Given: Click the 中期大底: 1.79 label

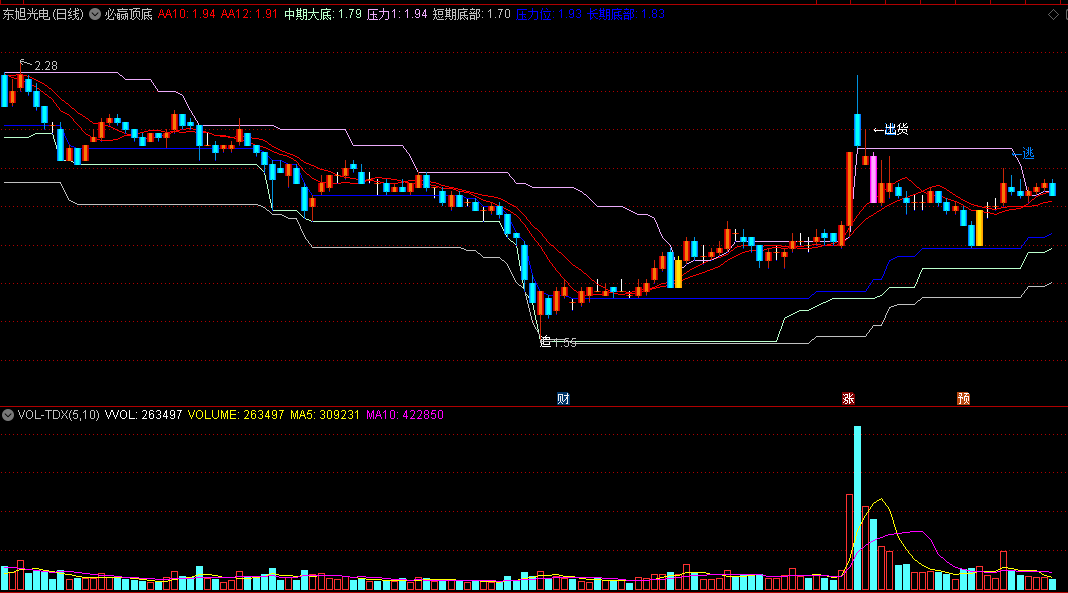Looking at the screenshot, I should click(323, 14).
